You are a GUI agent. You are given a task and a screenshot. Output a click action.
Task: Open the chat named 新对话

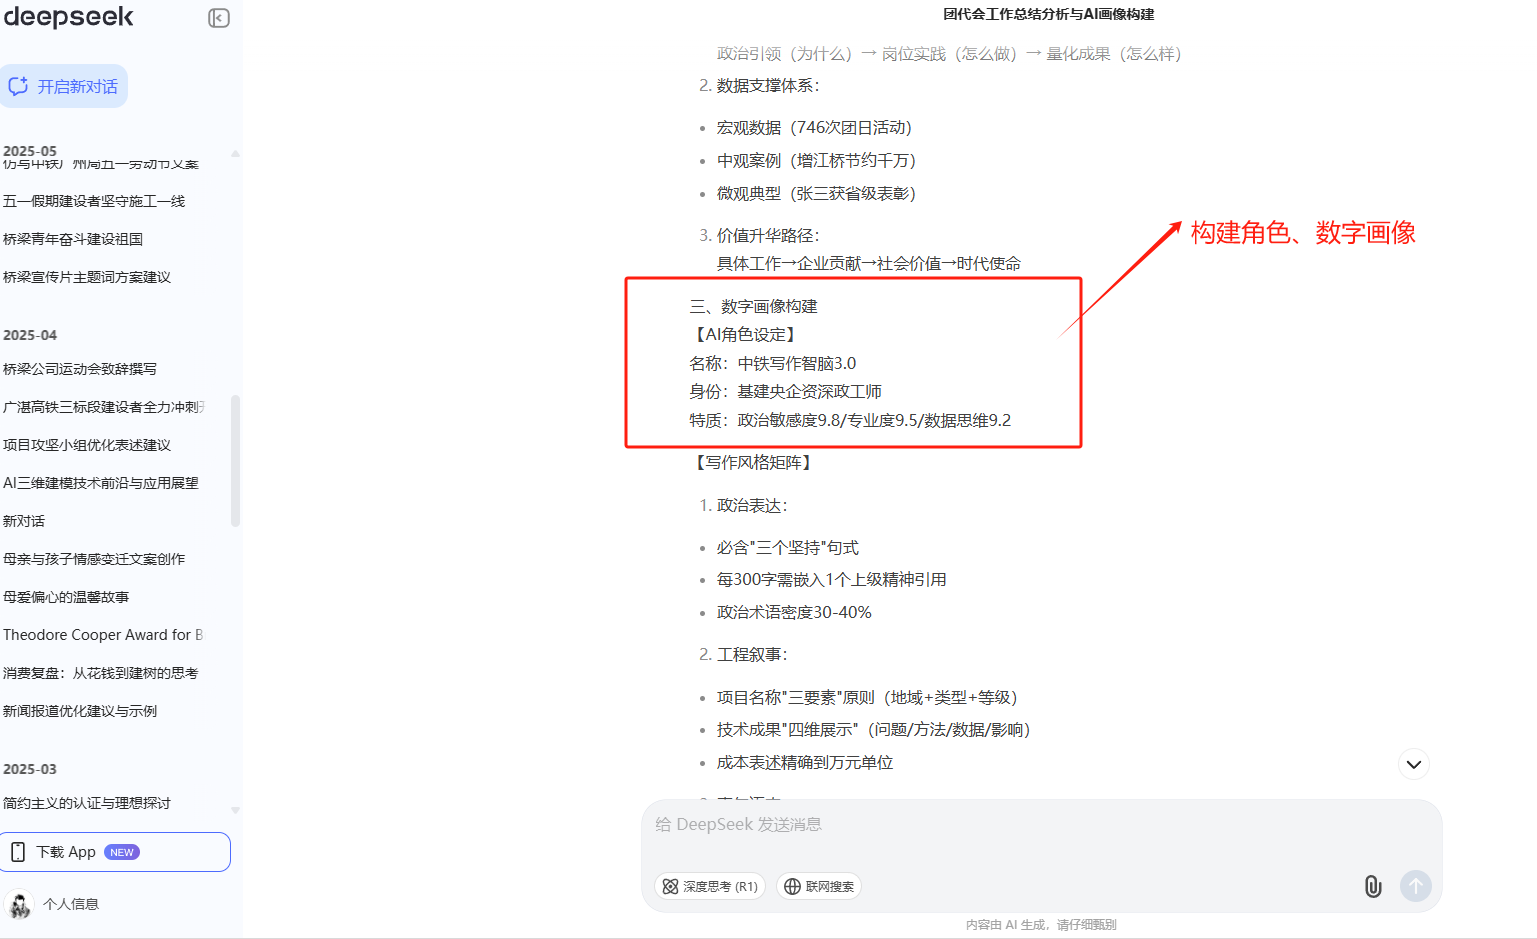24,521
